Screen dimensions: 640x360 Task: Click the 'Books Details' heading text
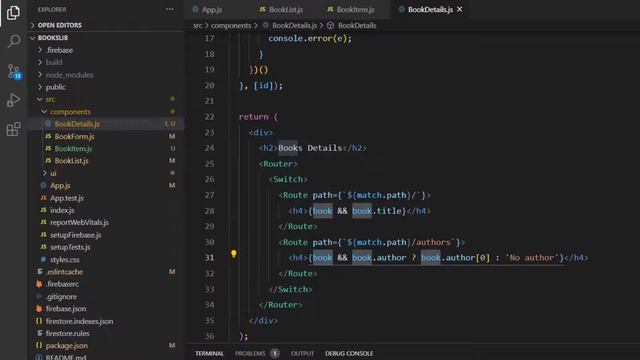tap(310, 148)
